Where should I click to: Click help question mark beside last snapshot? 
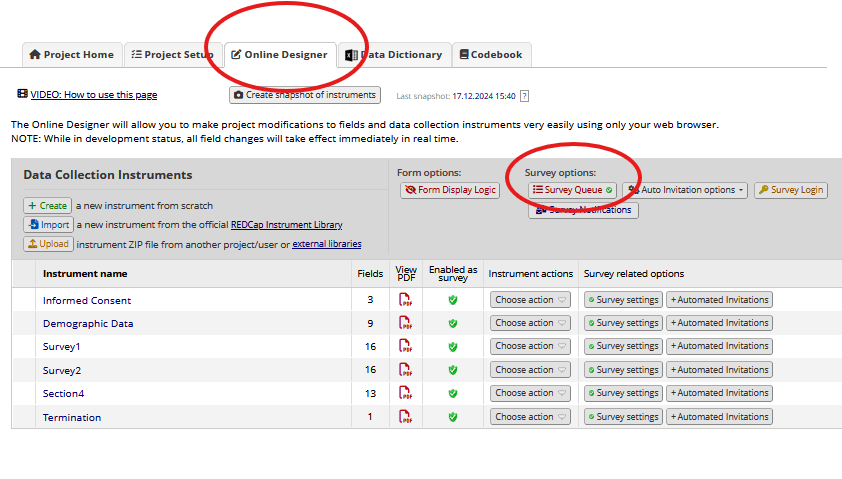tap(524, 96)
